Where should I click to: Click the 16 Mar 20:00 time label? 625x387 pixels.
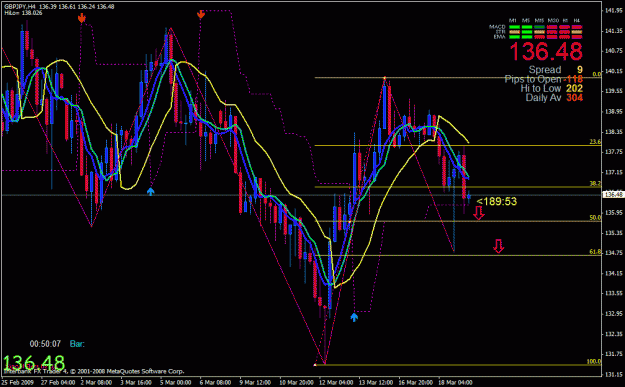tap(415, 382)
